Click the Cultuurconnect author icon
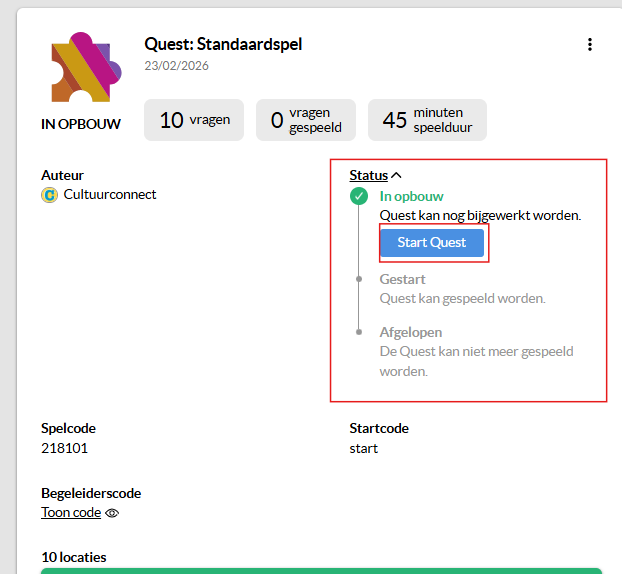The image size is (622, 574). pyautogui.click(x=49, y=195)
